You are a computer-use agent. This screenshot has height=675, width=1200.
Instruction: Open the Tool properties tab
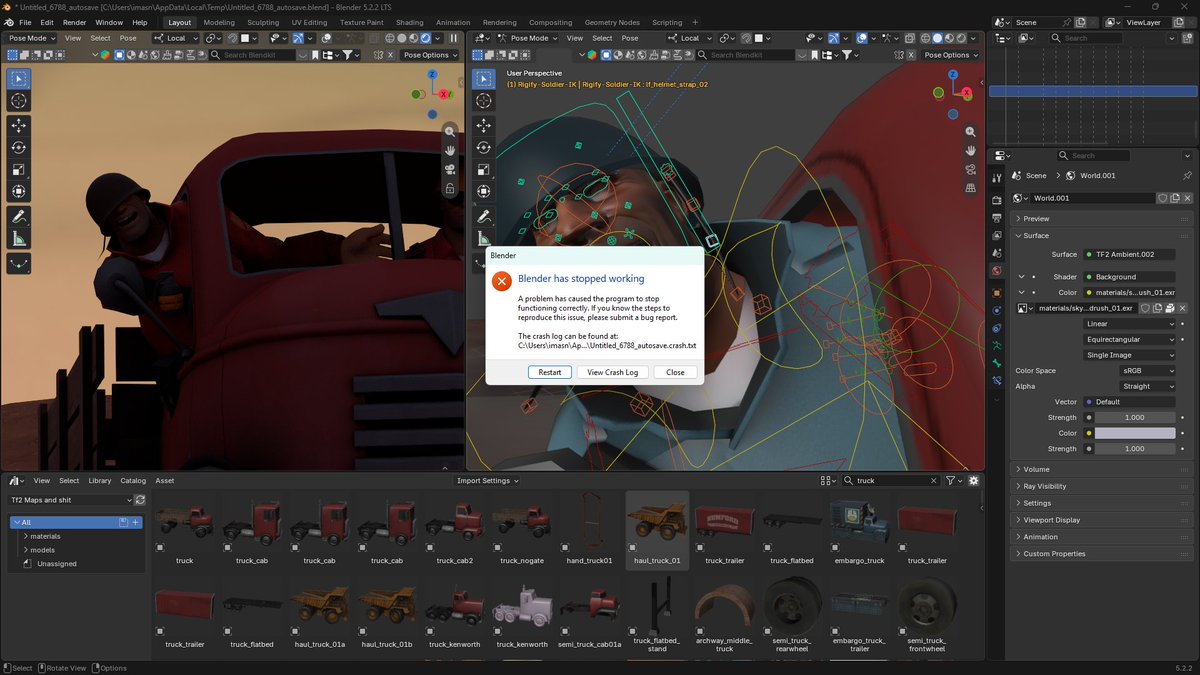(x=996, y=177)
